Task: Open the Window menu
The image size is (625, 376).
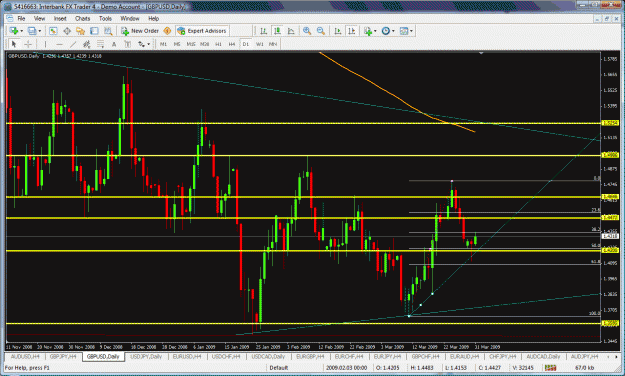Action: [x=130, y=18]
